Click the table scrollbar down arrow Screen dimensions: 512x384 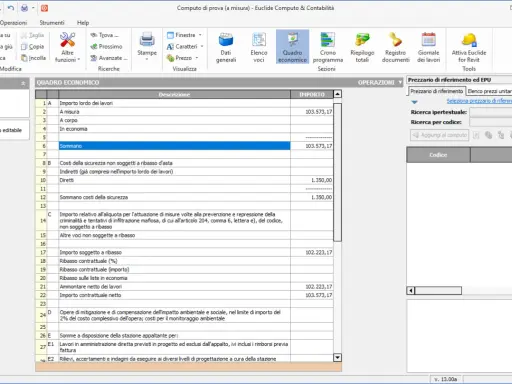(337, 358)
